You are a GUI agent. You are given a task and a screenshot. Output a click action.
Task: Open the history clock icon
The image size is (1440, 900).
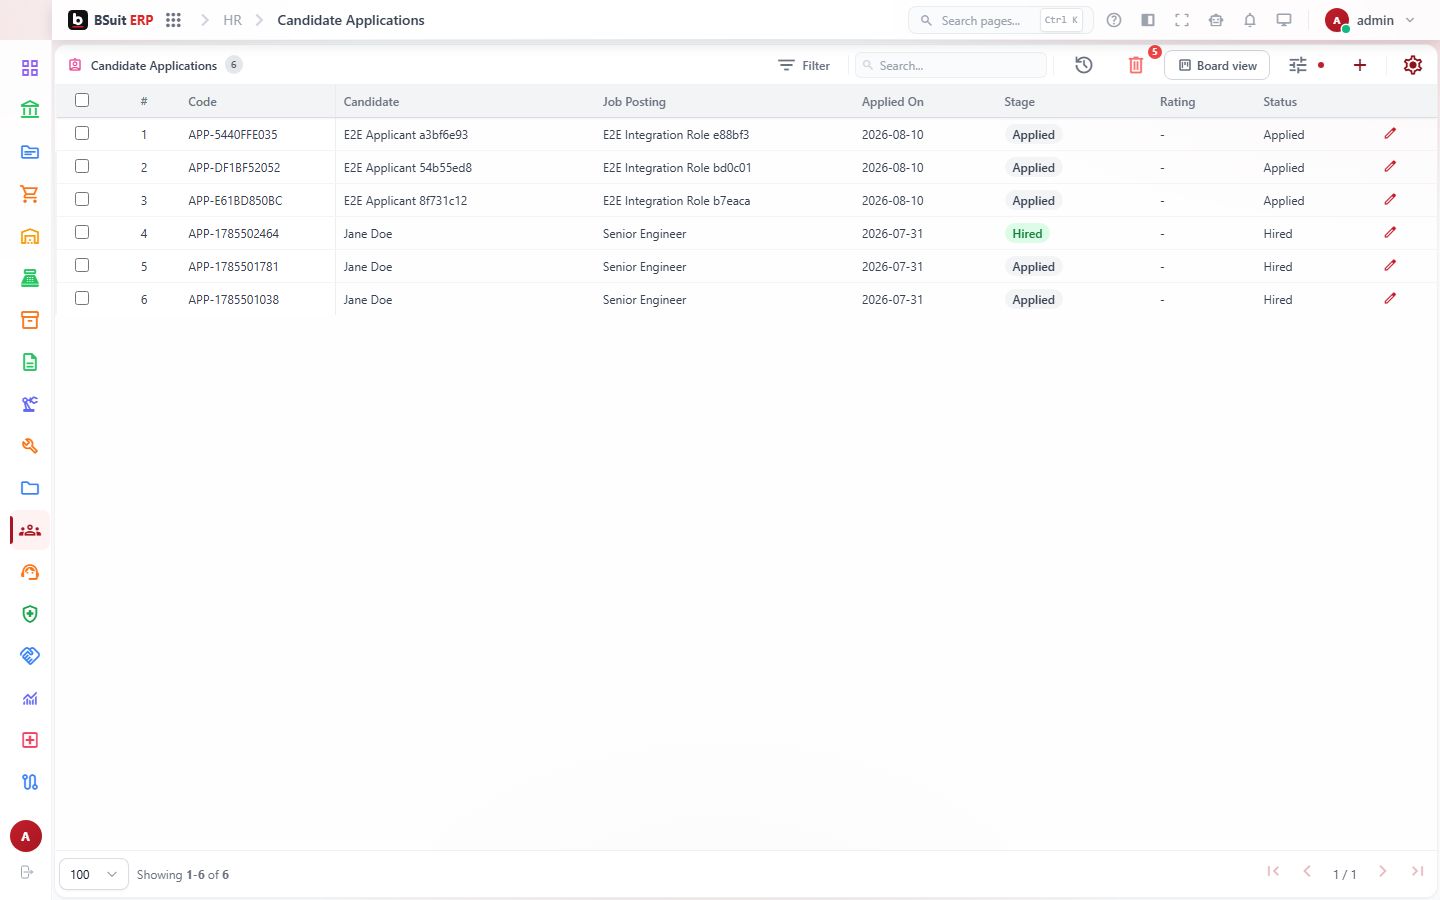(x=1084, y=65)
